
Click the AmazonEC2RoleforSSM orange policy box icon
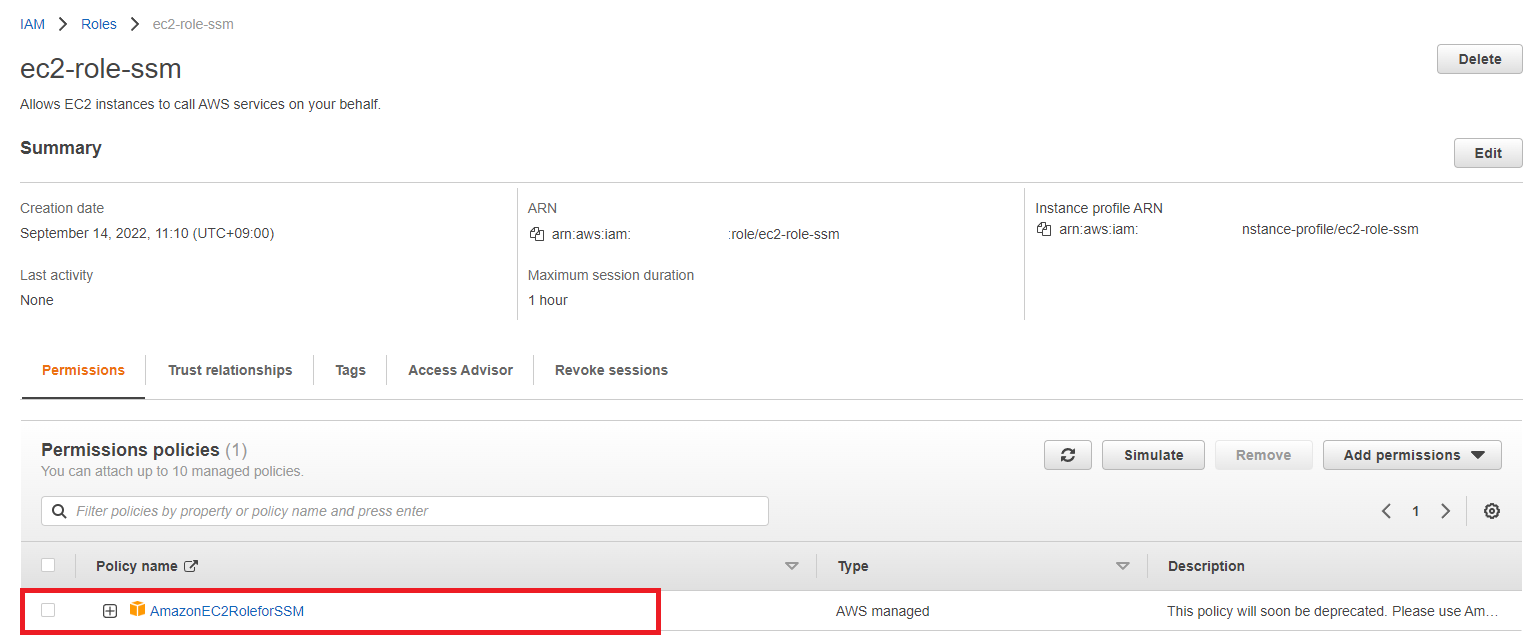[x=137, y=610]
